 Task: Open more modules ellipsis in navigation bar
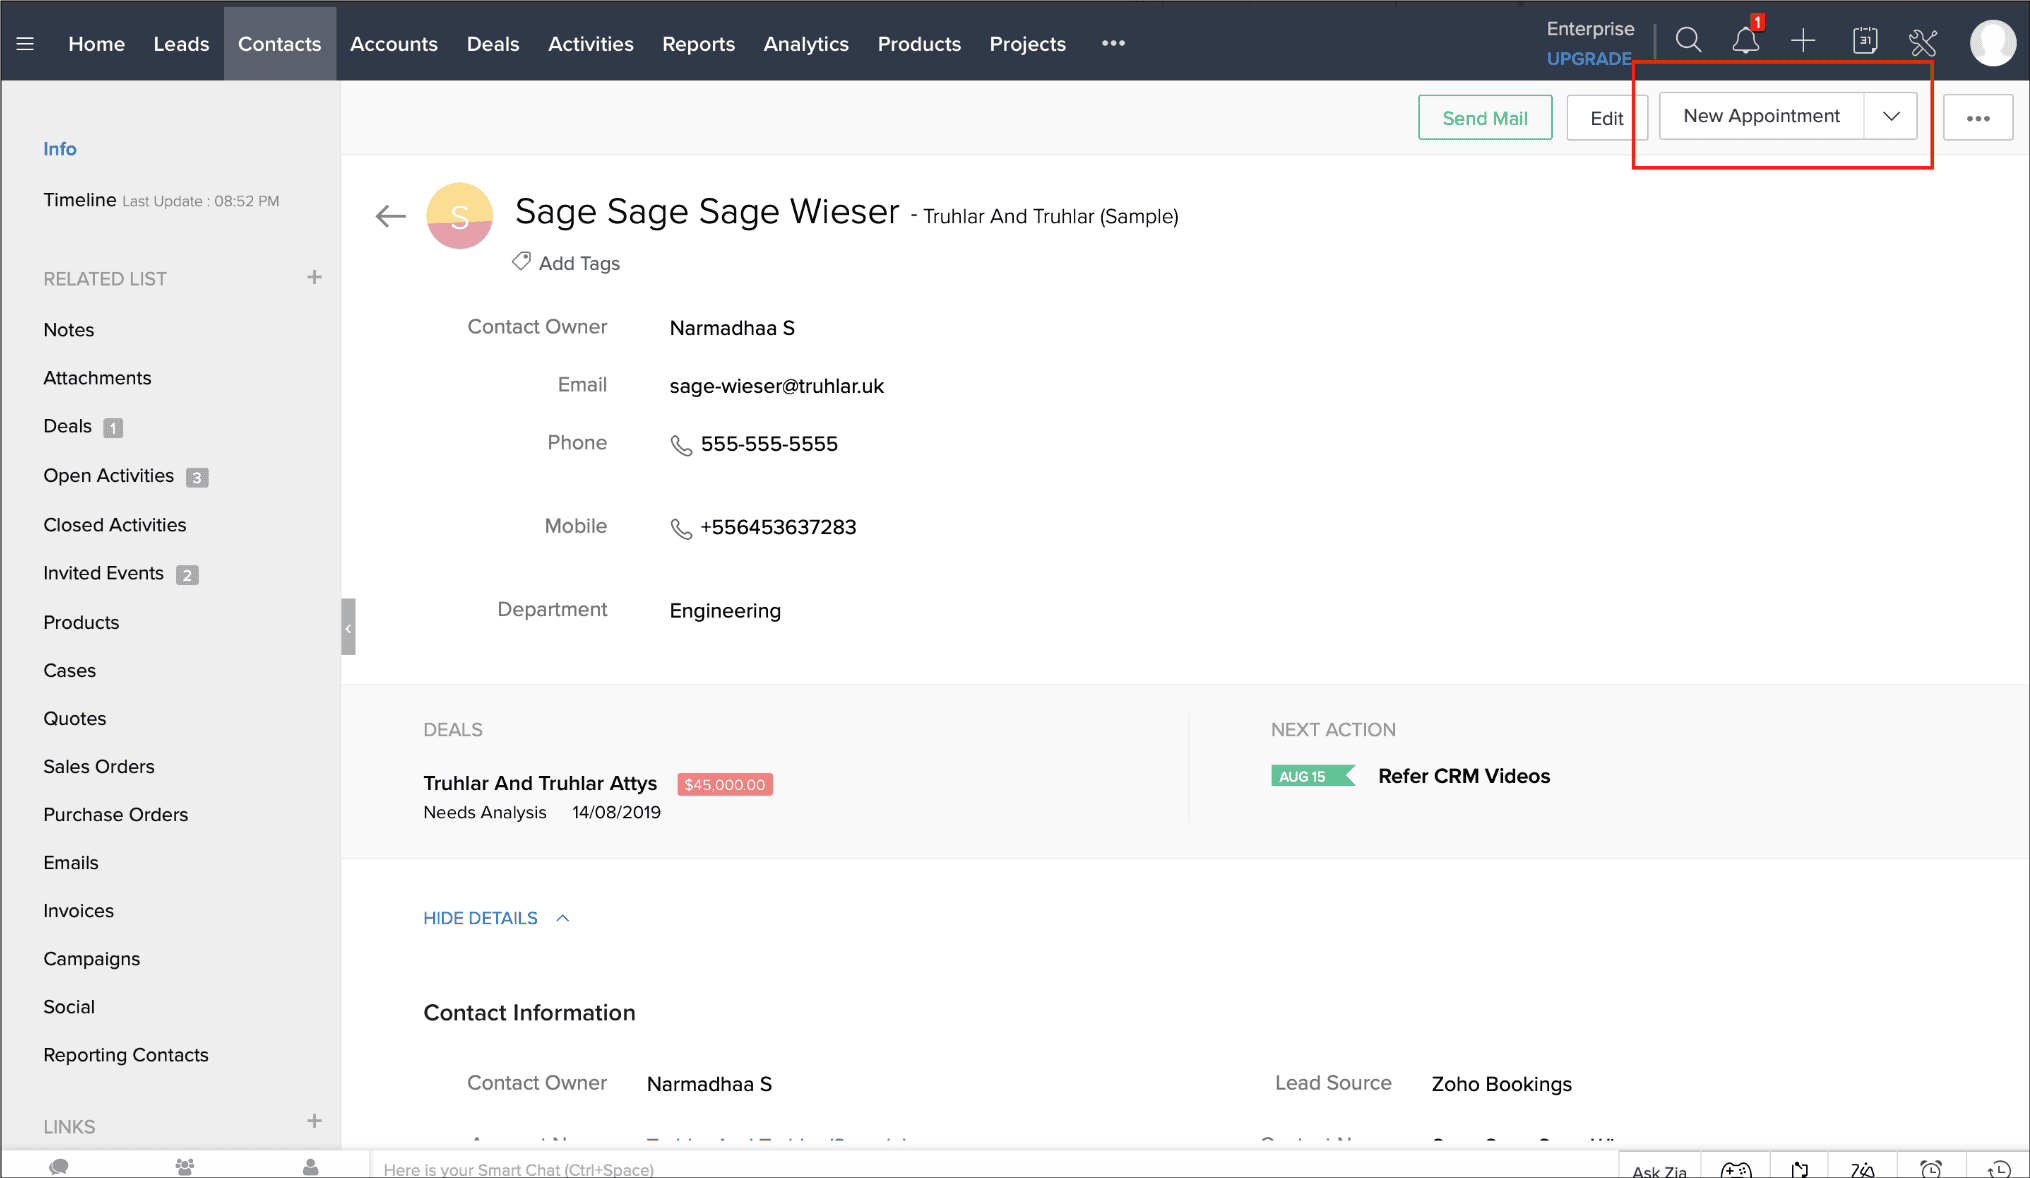pyautogui.click(x=1113, y=44)
